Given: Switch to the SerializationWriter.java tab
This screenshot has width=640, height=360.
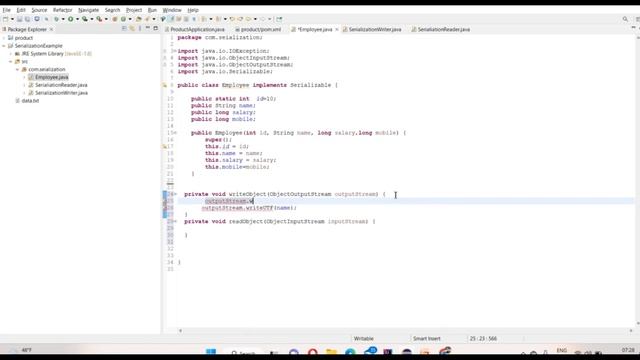Looking at the screenshot, I should point(372,29).
